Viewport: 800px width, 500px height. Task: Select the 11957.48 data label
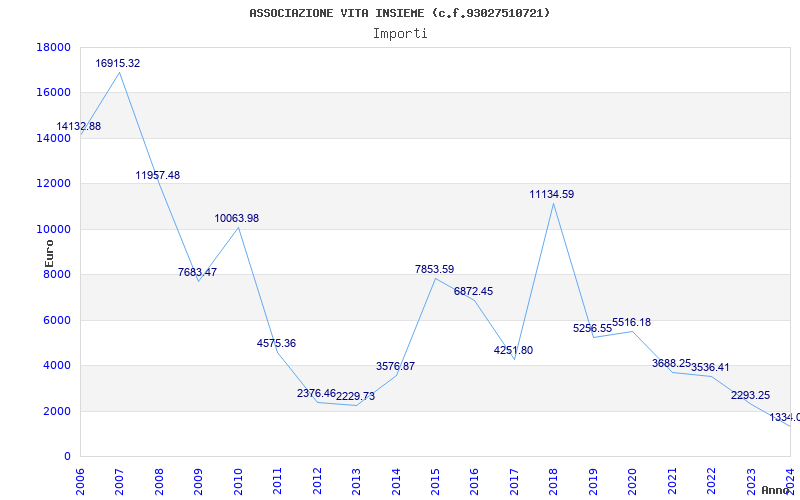point(158,176)
